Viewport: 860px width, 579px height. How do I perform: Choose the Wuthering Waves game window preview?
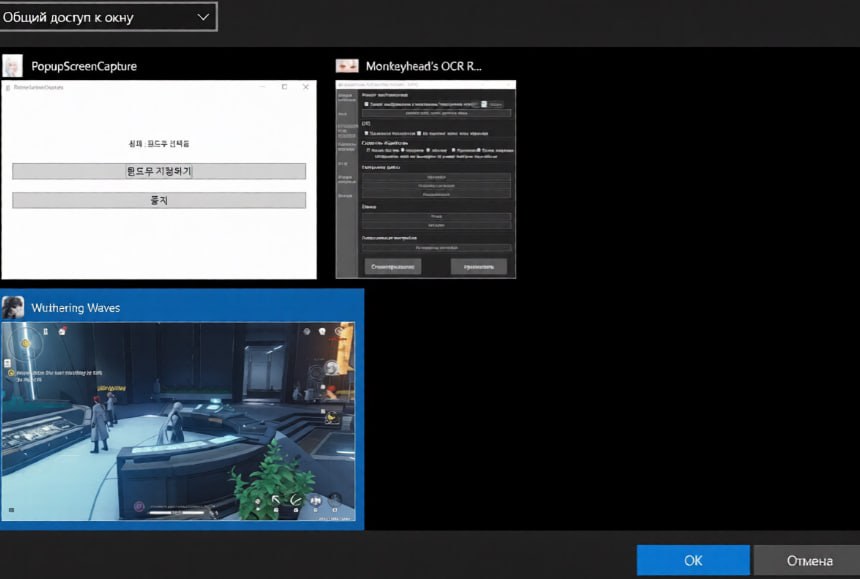[178, 421]
